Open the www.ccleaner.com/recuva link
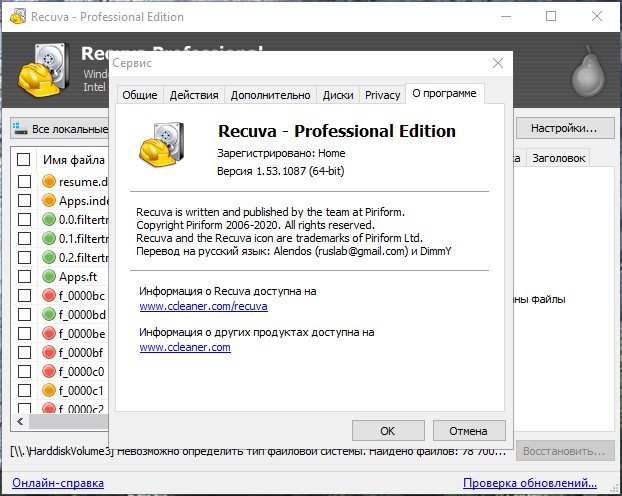The width and height of the screenshot is (622, 496). tap(203, 306)
